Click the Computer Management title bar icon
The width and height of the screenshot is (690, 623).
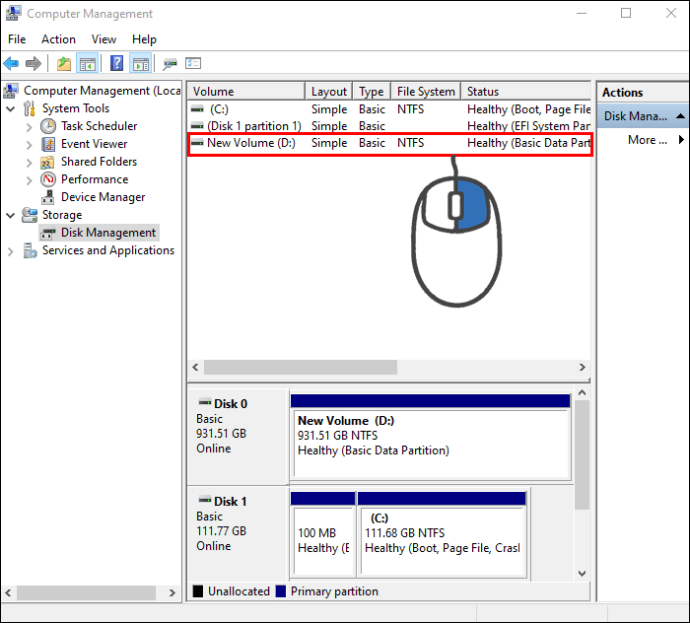click(13, 13)
